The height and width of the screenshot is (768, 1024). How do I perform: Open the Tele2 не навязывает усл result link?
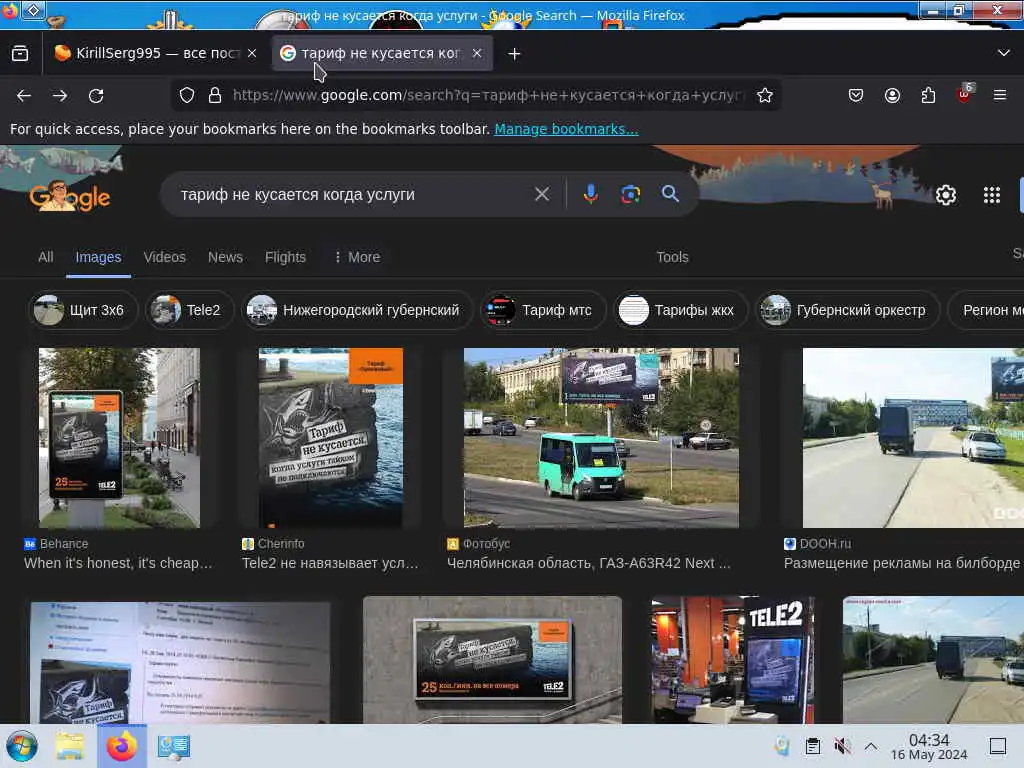[330, 563]
